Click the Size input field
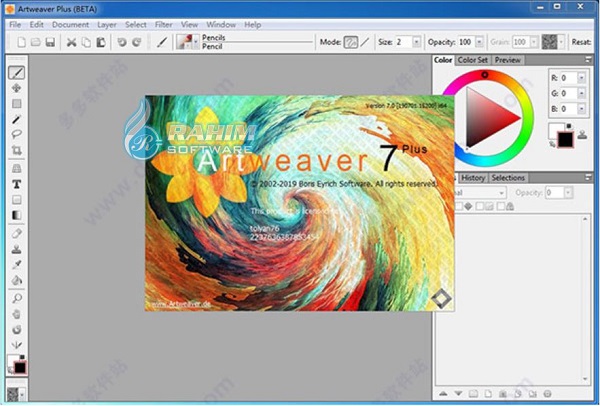600x406 pixels. point(404,42)
